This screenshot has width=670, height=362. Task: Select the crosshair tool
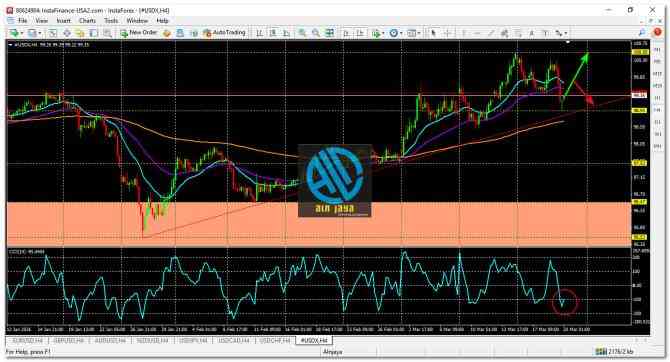447,33
